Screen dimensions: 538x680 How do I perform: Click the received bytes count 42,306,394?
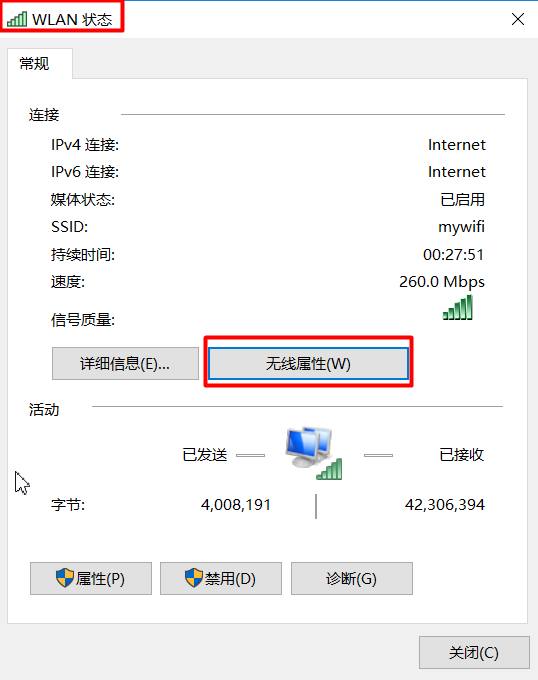pos(445,505)
